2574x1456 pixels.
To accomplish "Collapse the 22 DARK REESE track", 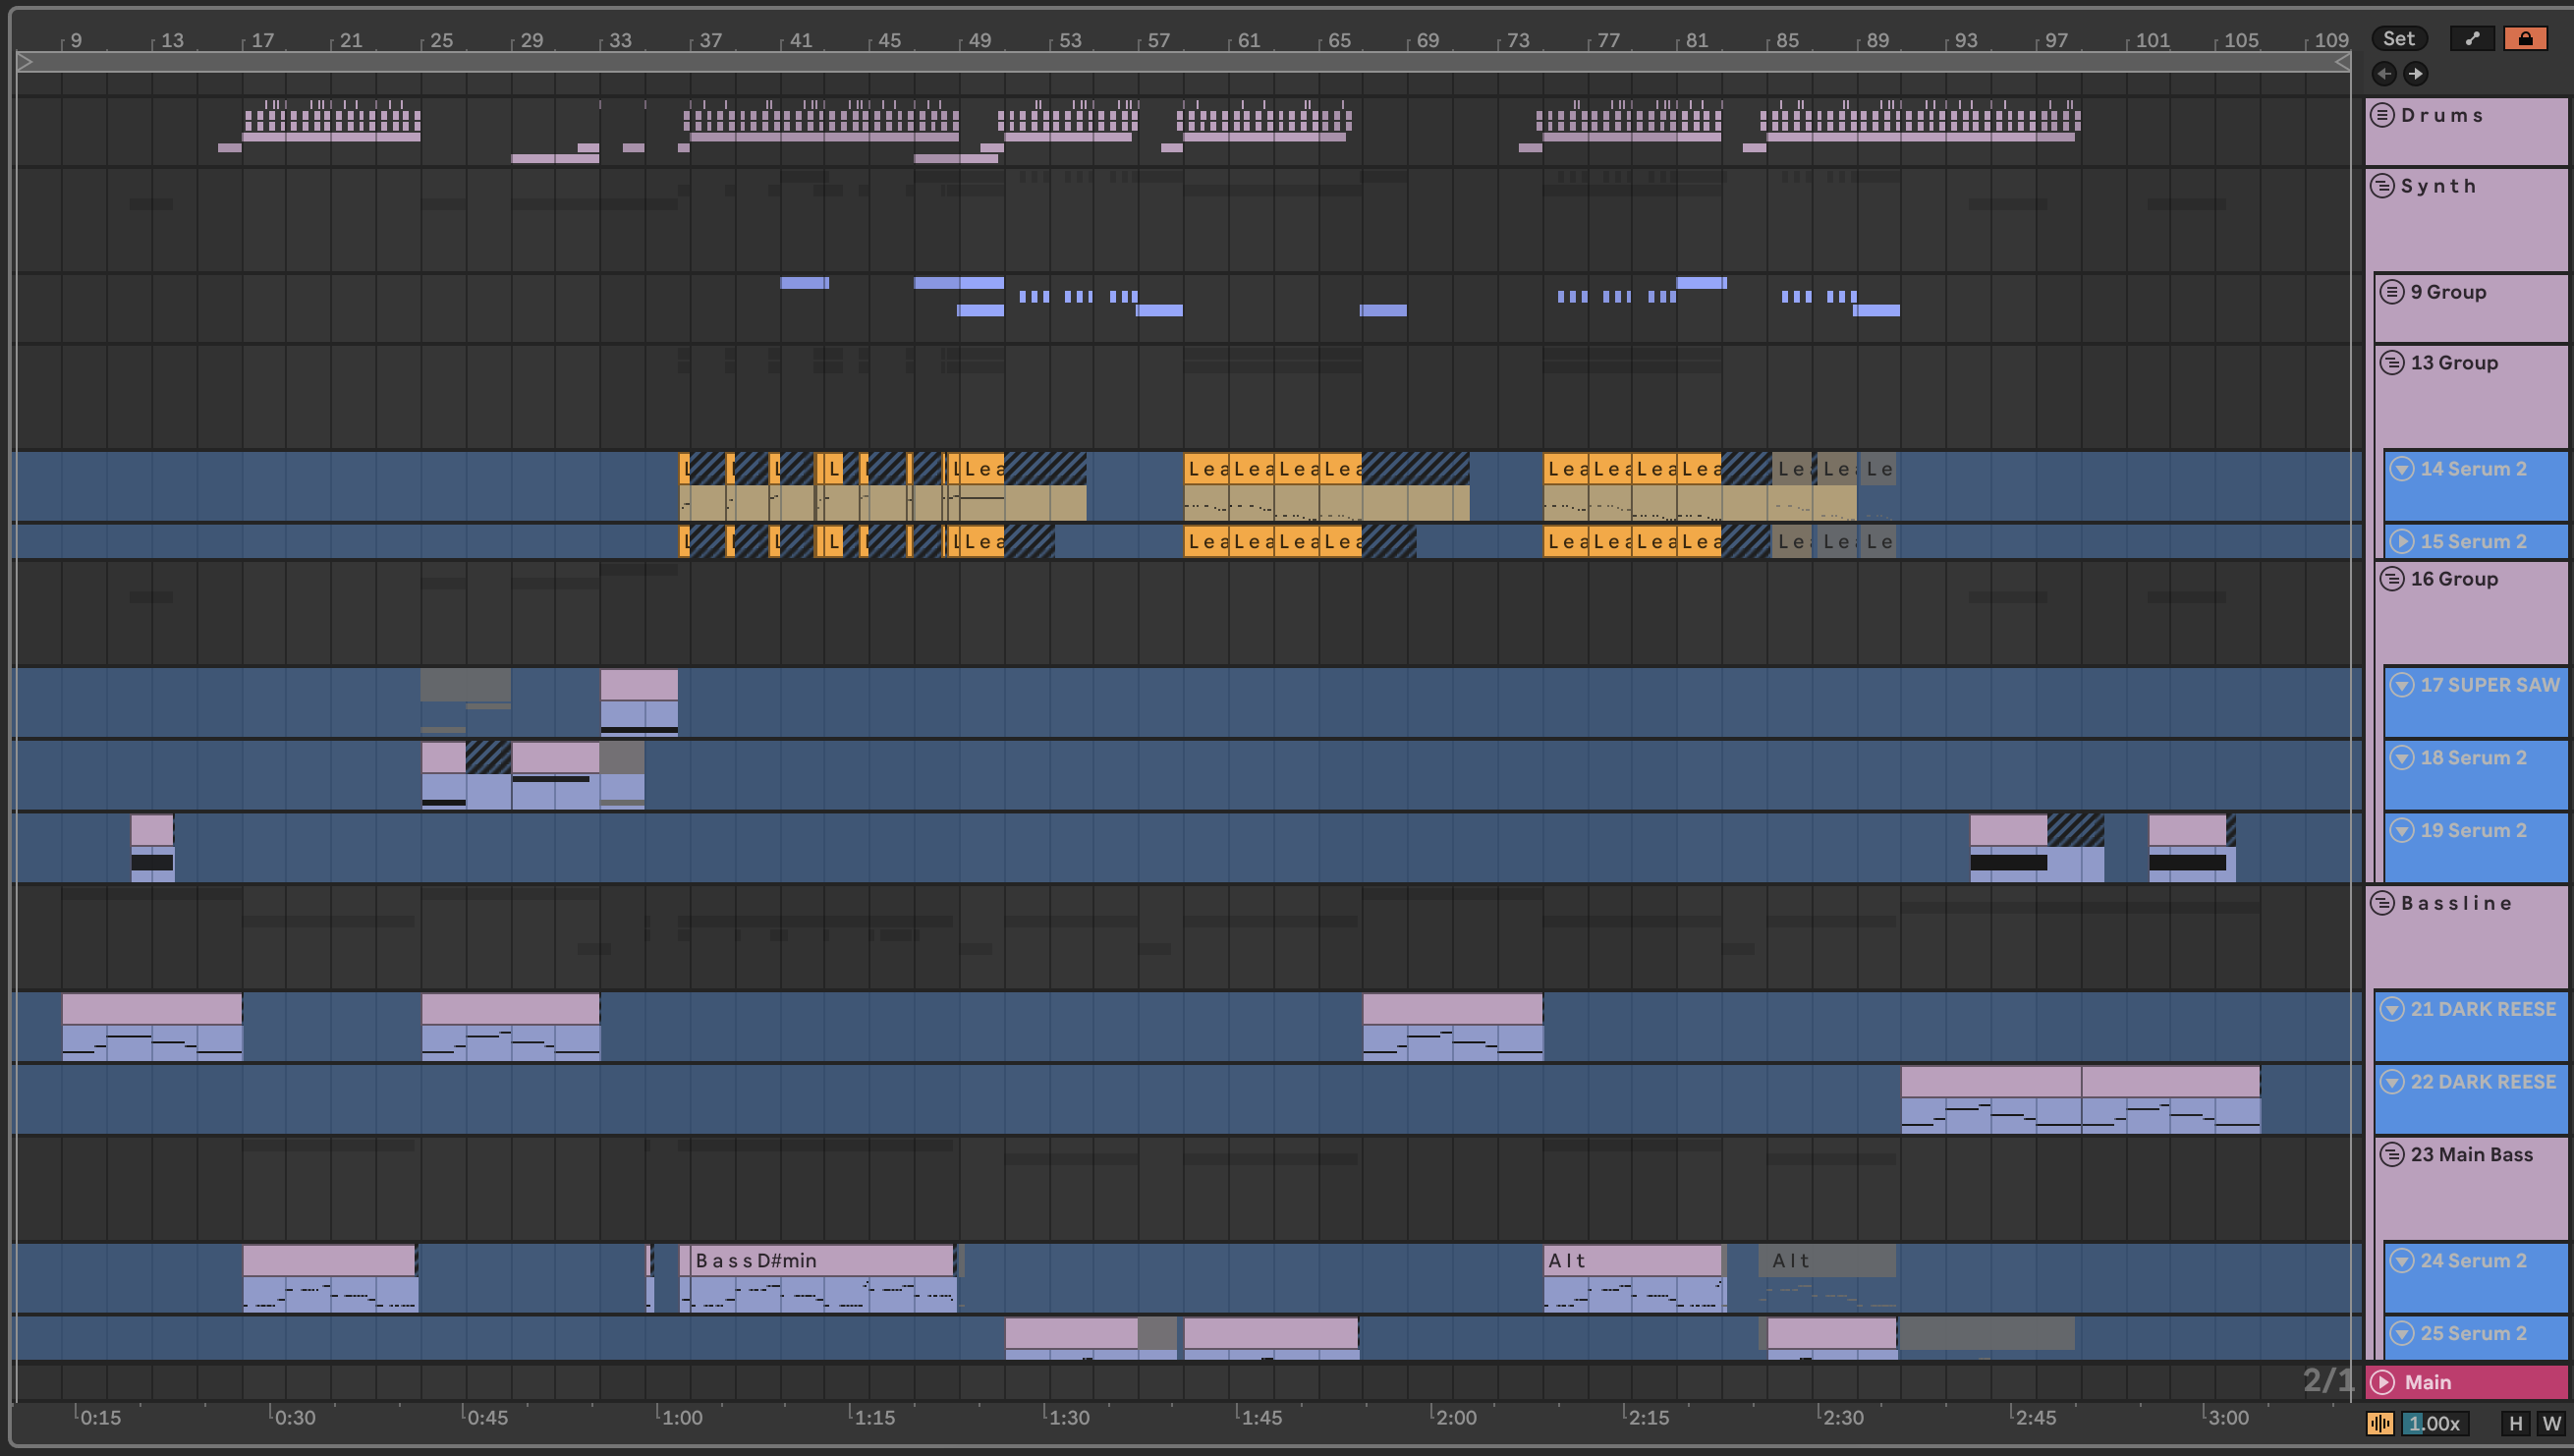I will click(x=2392, y=1081).
